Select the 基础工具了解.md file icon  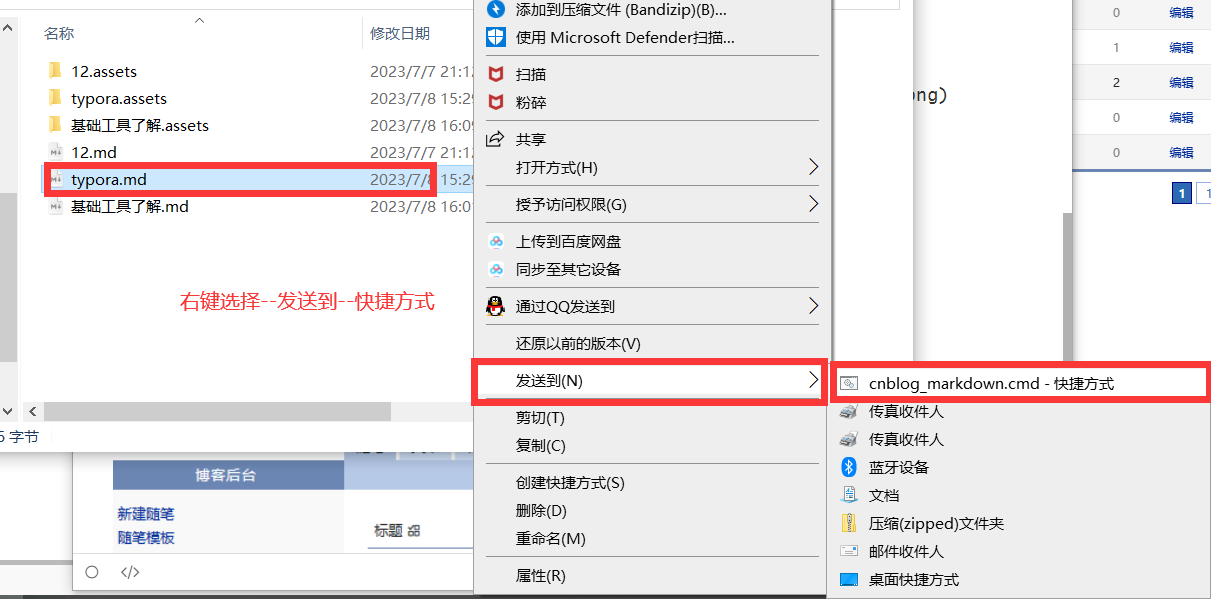(x=55, y=206)
